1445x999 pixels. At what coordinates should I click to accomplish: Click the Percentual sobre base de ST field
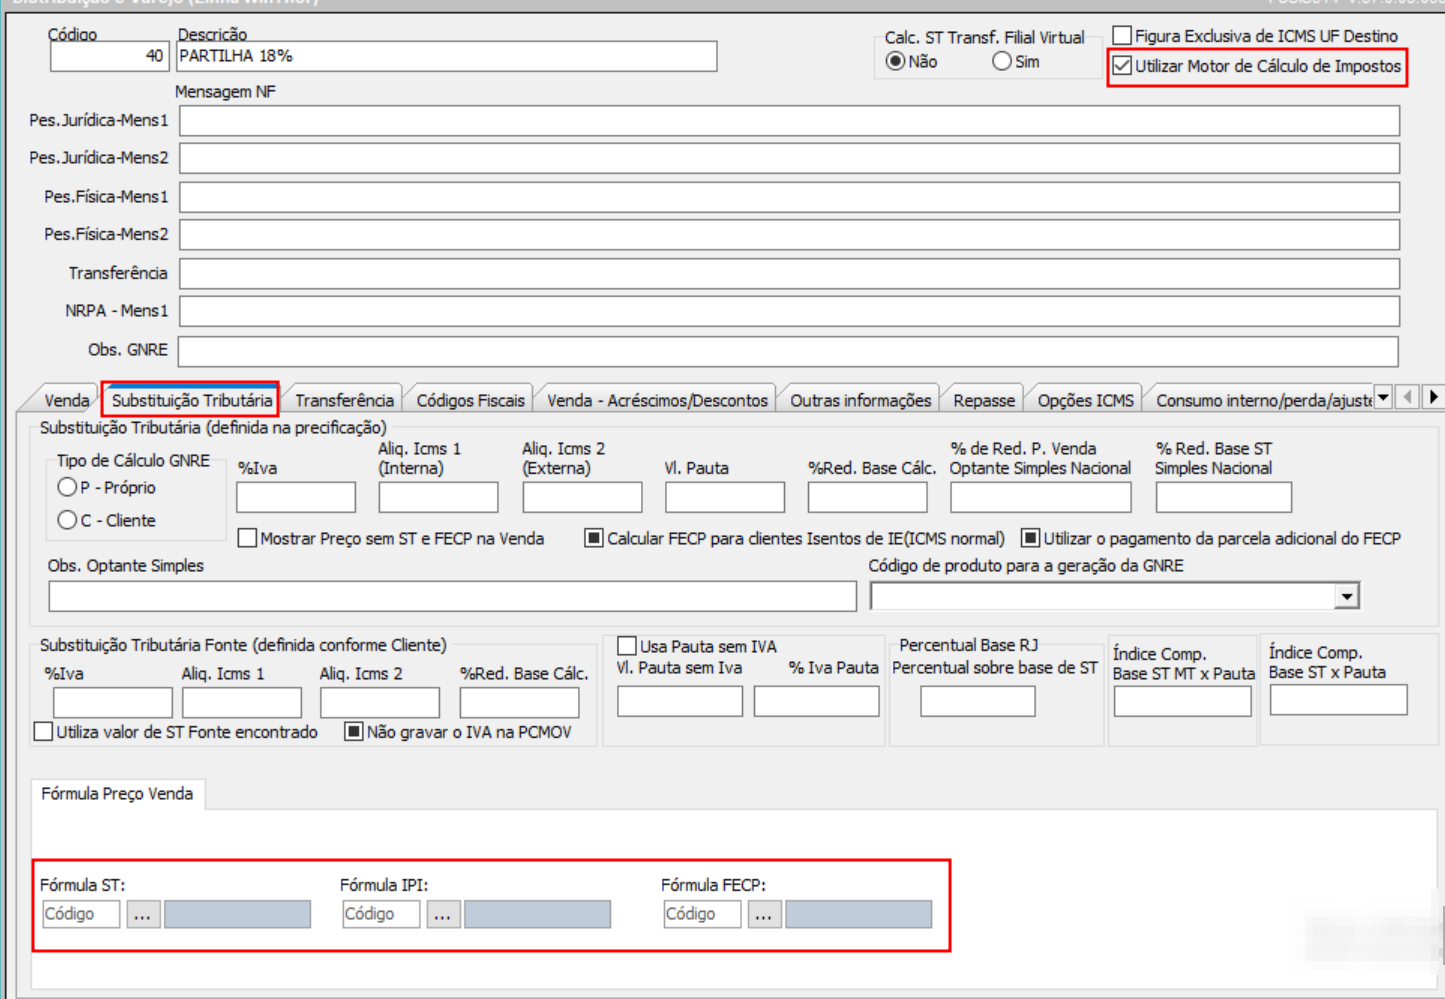click(x=978, y=702)
